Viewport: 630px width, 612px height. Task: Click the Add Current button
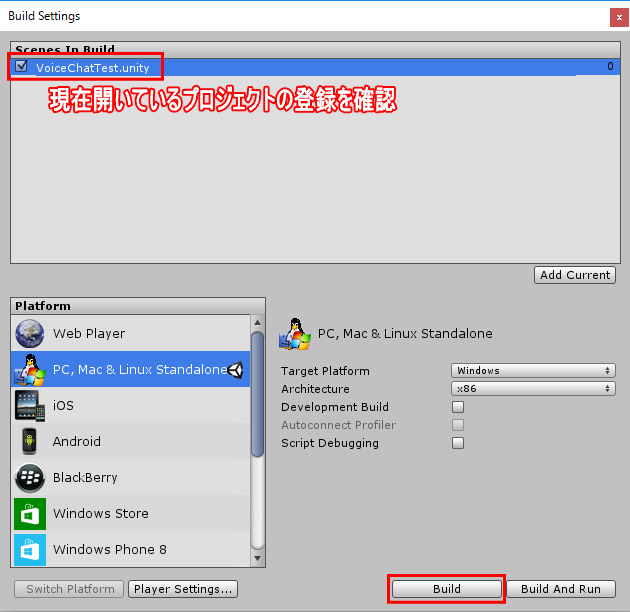click(575, 275)
